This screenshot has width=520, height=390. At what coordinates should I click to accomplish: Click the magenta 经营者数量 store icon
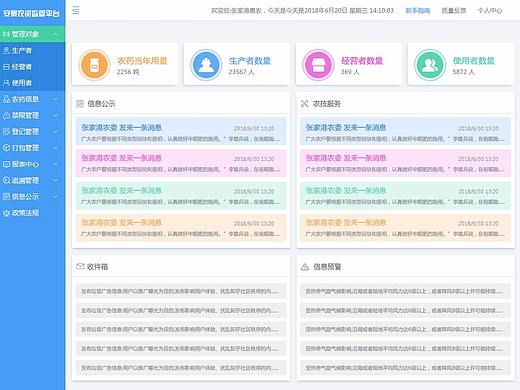point(318,65)
